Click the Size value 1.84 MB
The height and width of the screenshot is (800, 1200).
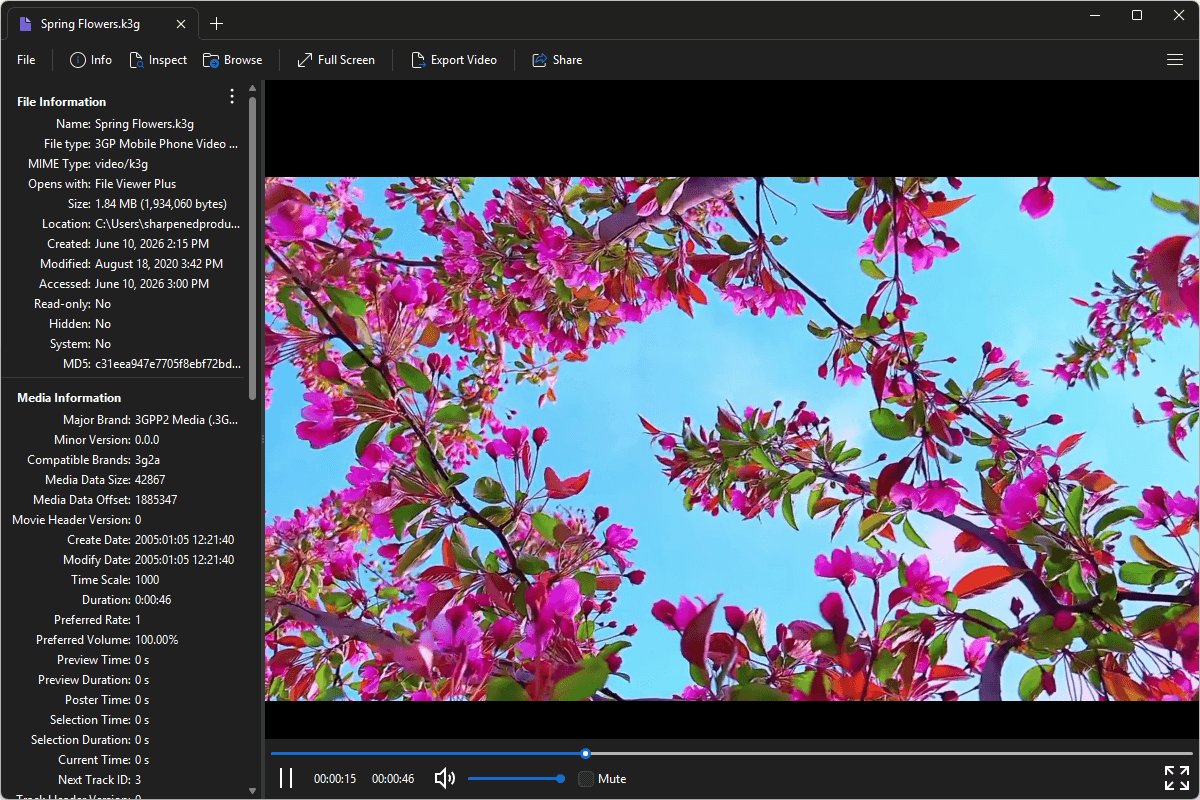[161, 204]
